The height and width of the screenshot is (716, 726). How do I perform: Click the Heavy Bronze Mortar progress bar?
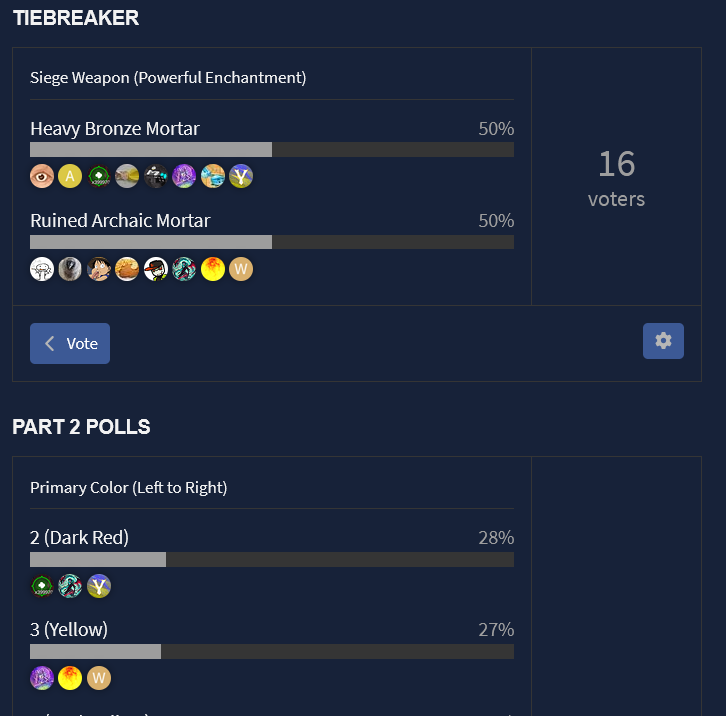point(272,150)
